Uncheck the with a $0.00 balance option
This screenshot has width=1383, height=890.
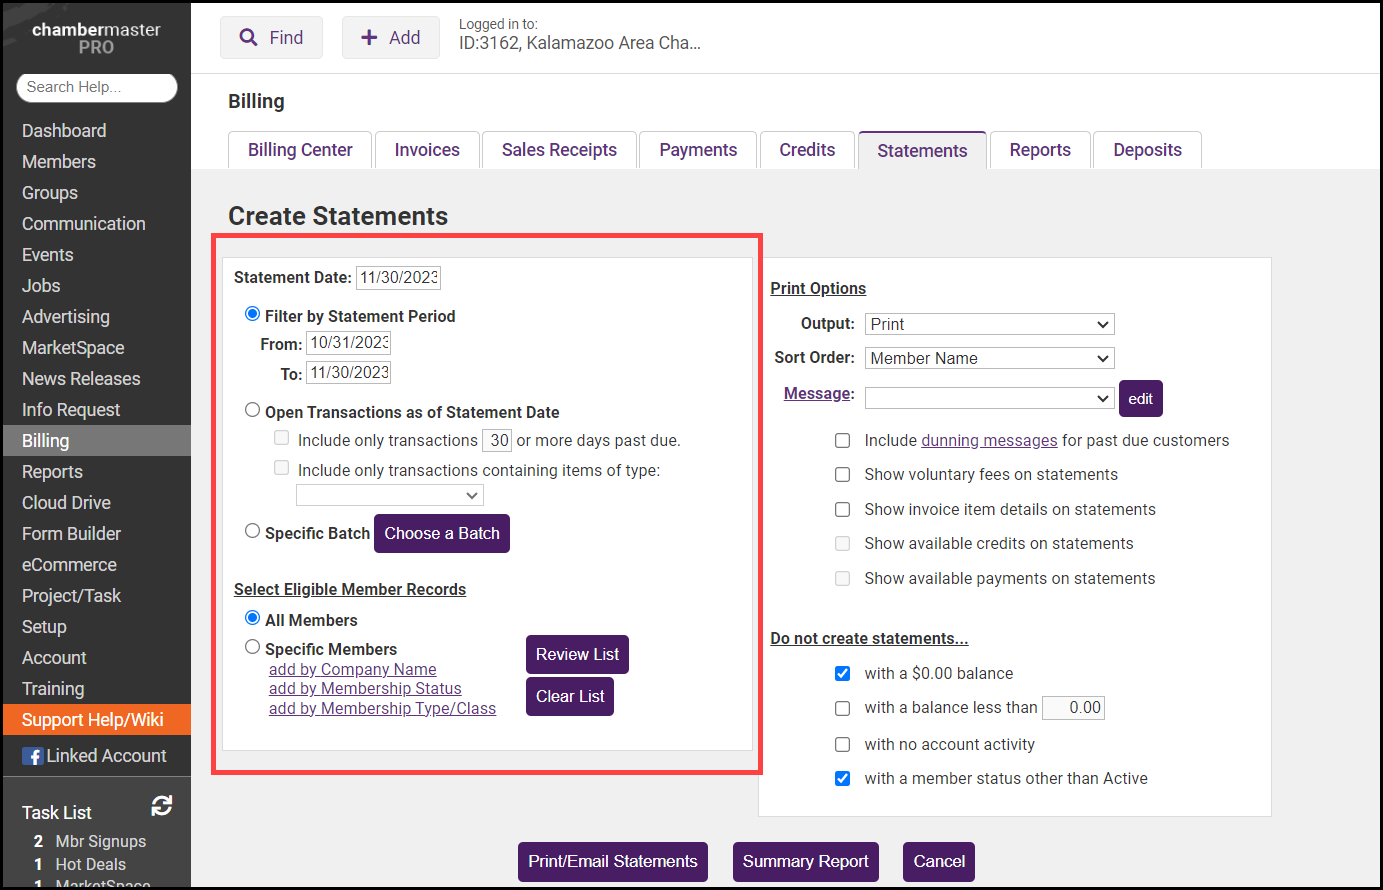[843, 674]
